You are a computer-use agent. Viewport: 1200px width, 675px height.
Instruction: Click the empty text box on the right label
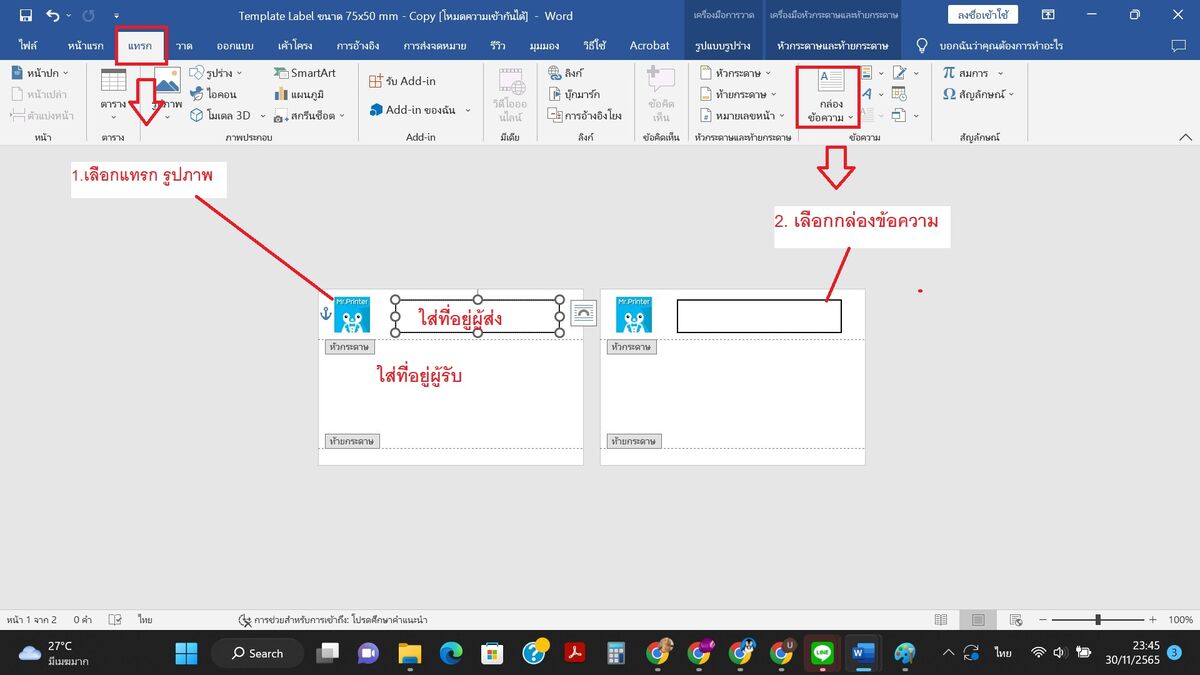tap(759, 315)
